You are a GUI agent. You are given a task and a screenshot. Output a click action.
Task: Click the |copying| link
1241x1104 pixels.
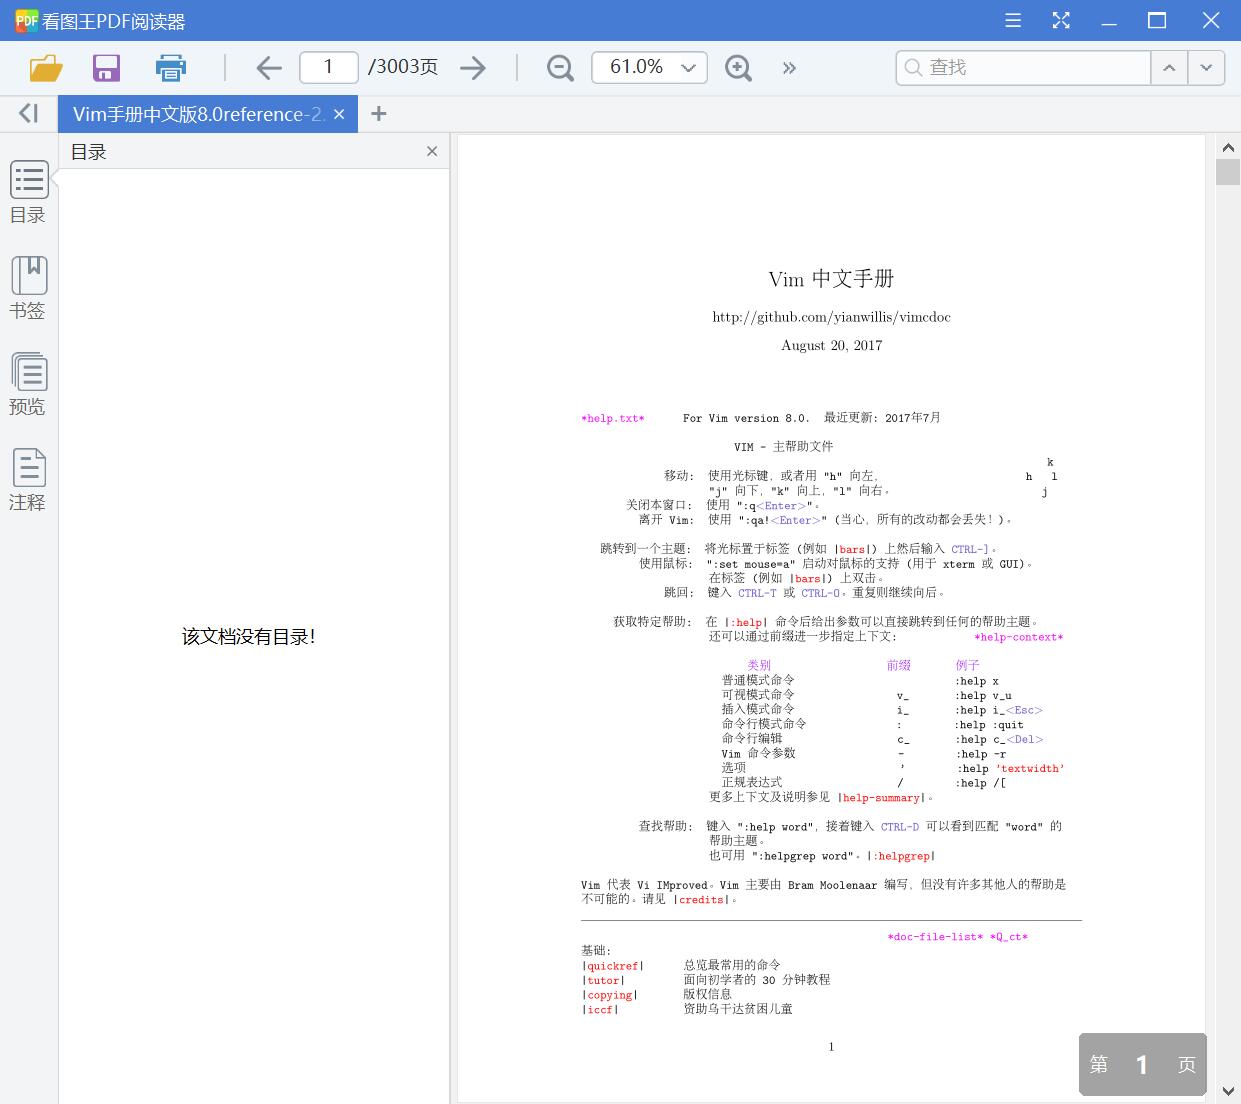(x=610, y=995)
